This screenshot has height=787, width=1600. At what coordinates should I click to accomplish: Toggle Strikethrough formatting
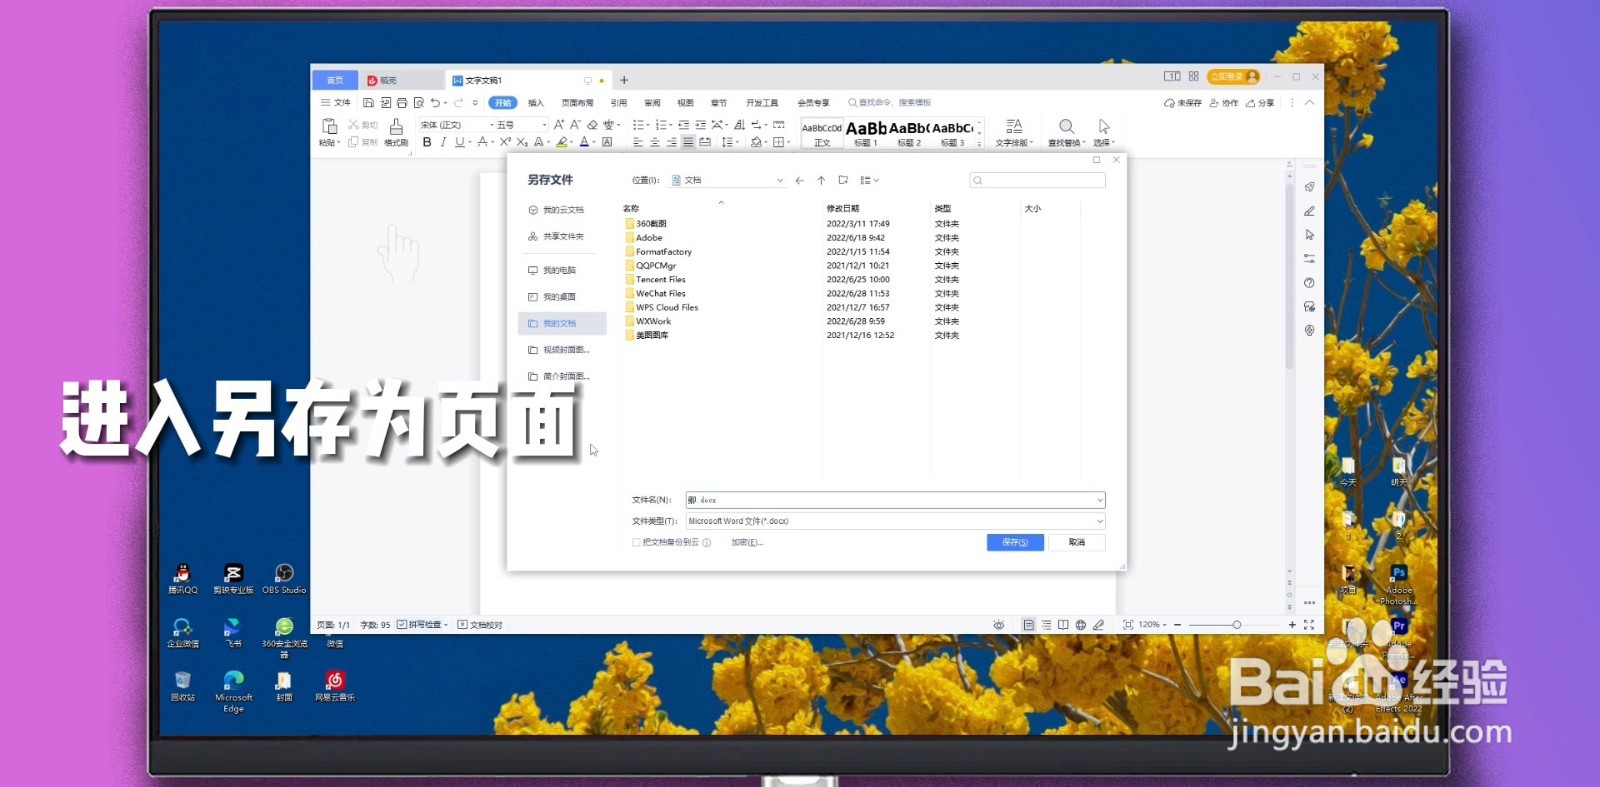(482, 142)
